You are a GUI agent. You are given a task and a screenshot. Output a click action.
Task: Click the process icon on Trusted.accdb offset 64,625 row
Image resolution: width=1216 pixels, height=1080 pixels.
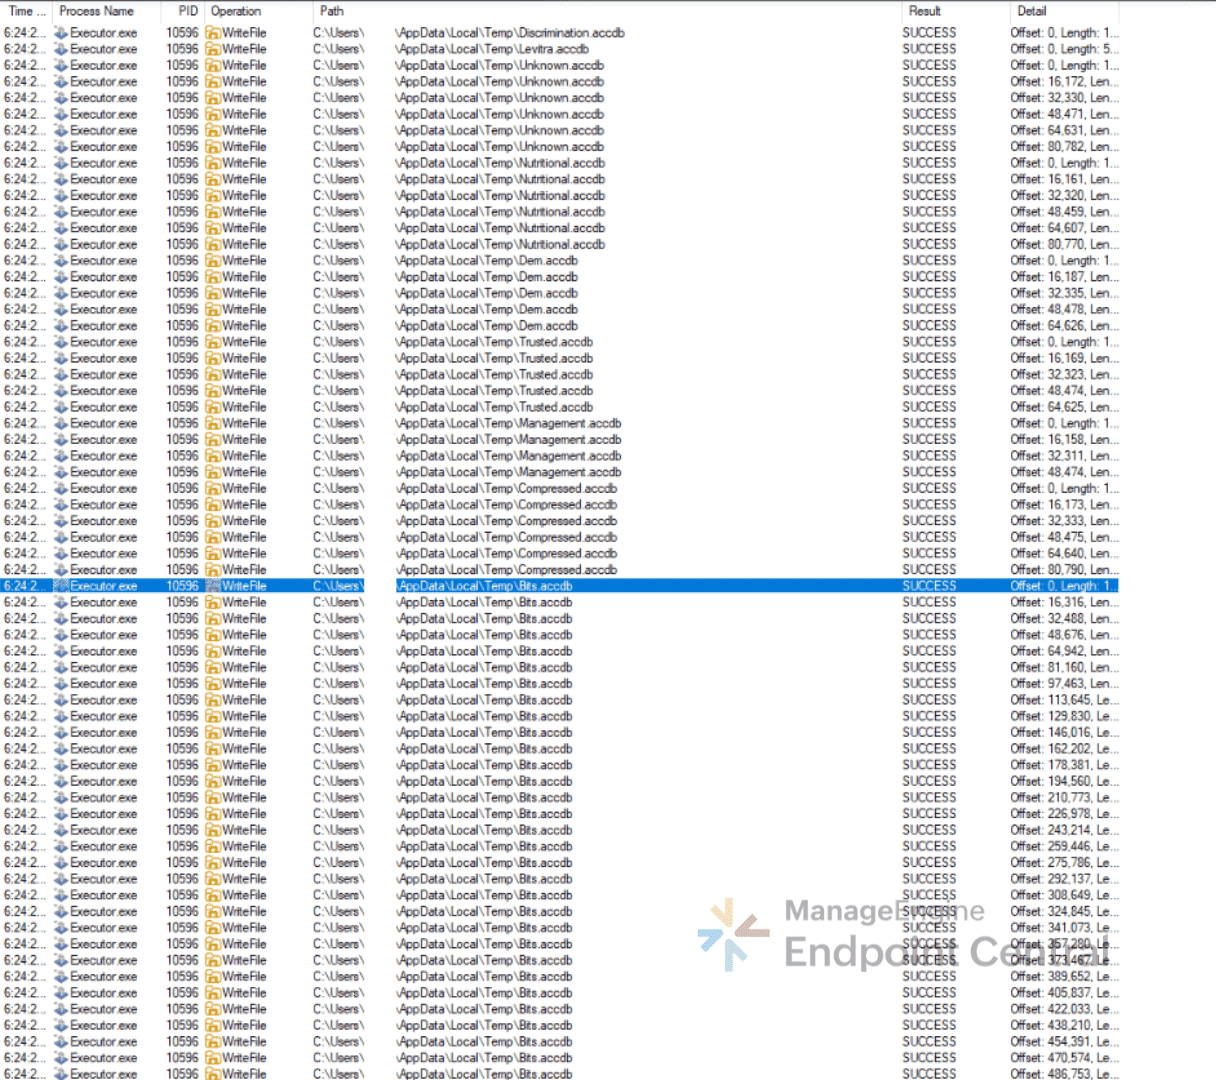coord(61,407)
